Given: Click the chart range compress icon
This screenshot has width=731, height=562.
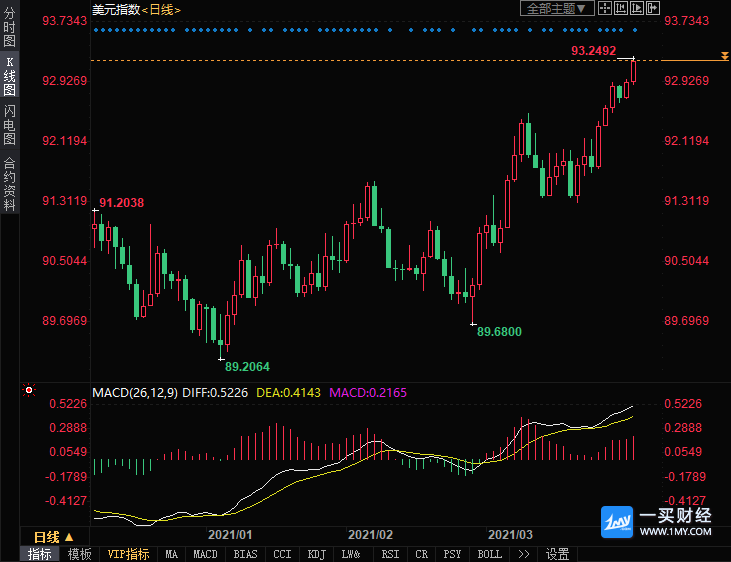Looking at the screenshot, I should click(621, 8).
